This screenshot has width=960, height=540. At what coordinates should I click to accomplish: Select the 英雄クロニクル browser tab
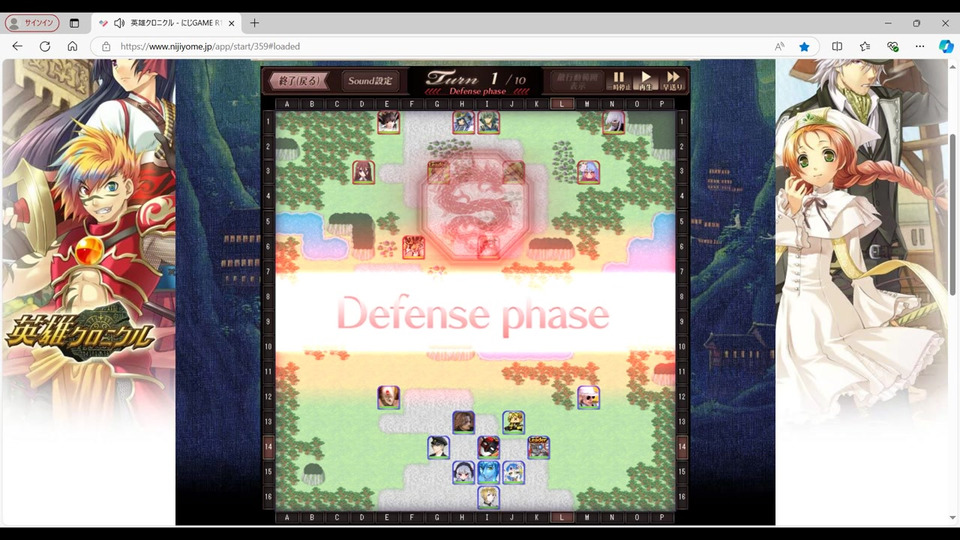click(x=165, y=23)
